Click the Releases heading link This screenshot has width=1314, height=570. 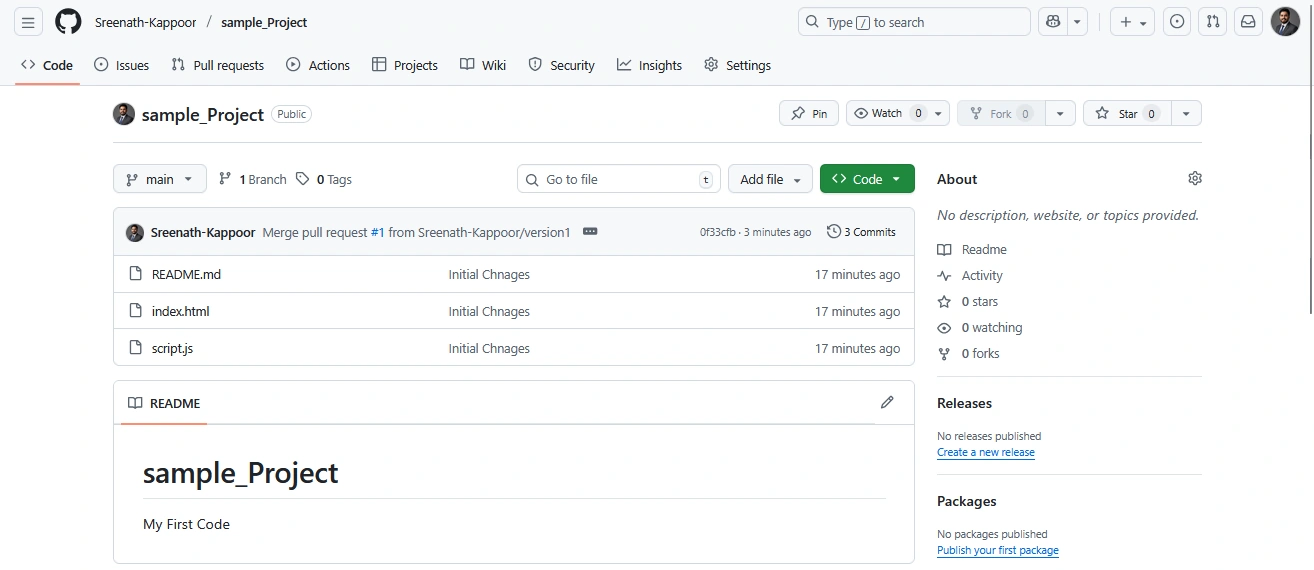click(x=964, y=403)
